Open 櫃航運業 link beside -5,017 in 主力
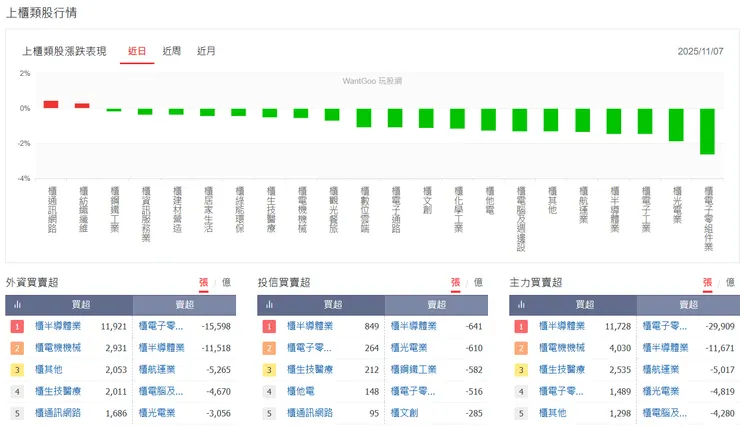 661,369
